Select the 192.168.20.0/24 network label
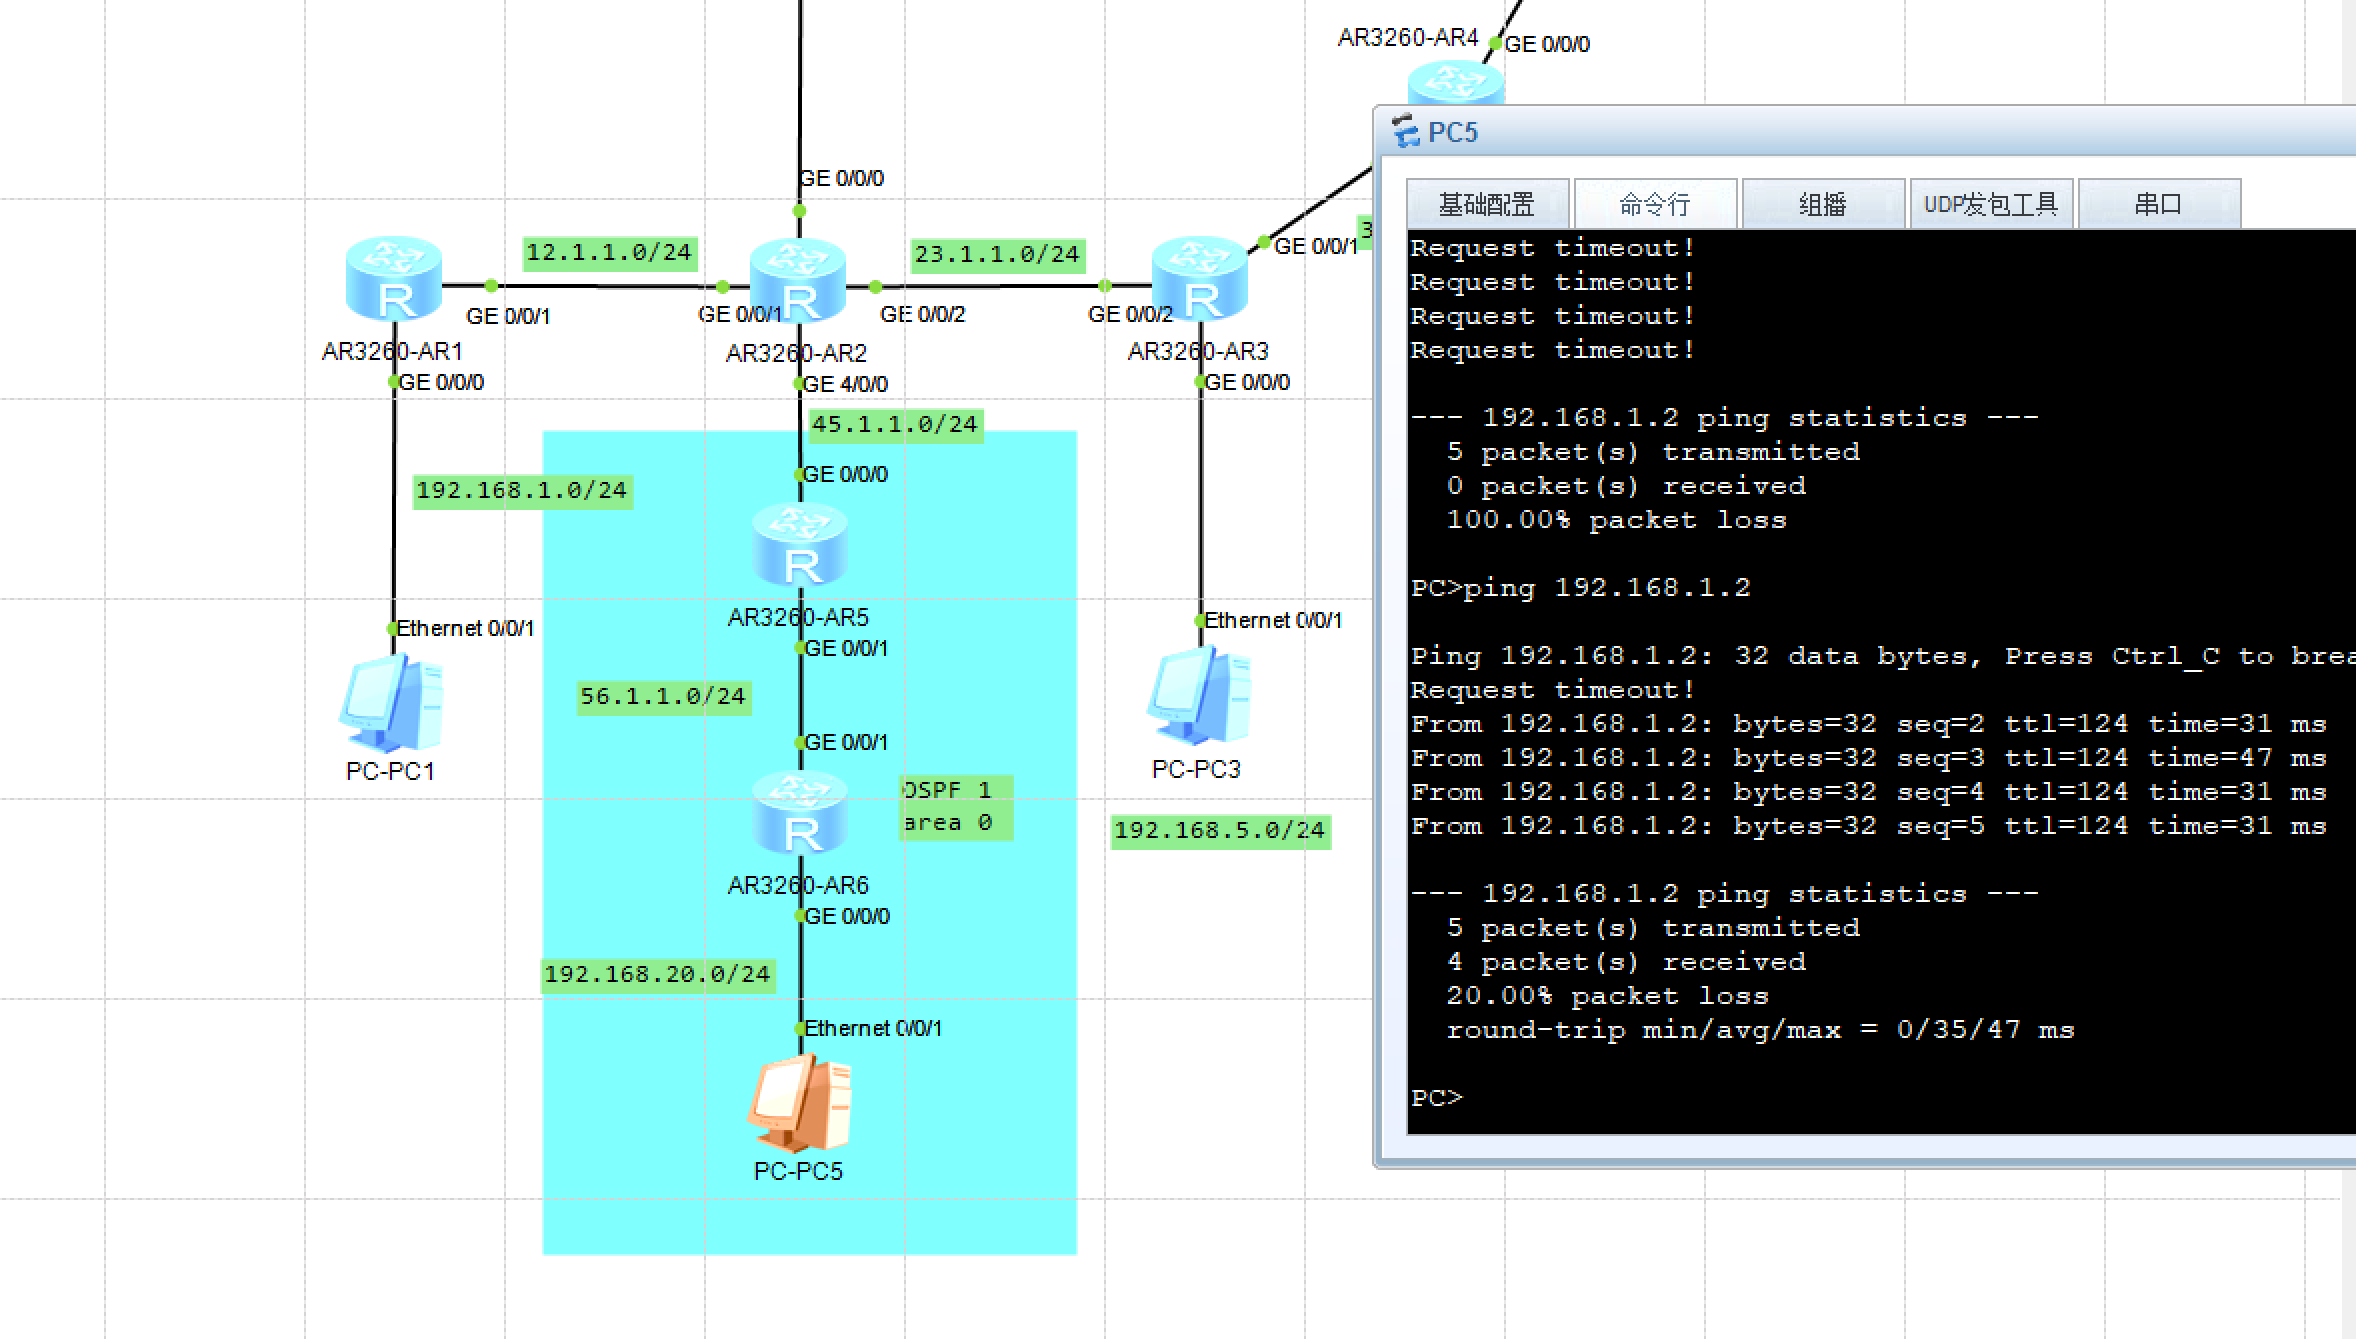Image resolution: width=2356 pixels, height=1339 pixels. click(657, 975)
